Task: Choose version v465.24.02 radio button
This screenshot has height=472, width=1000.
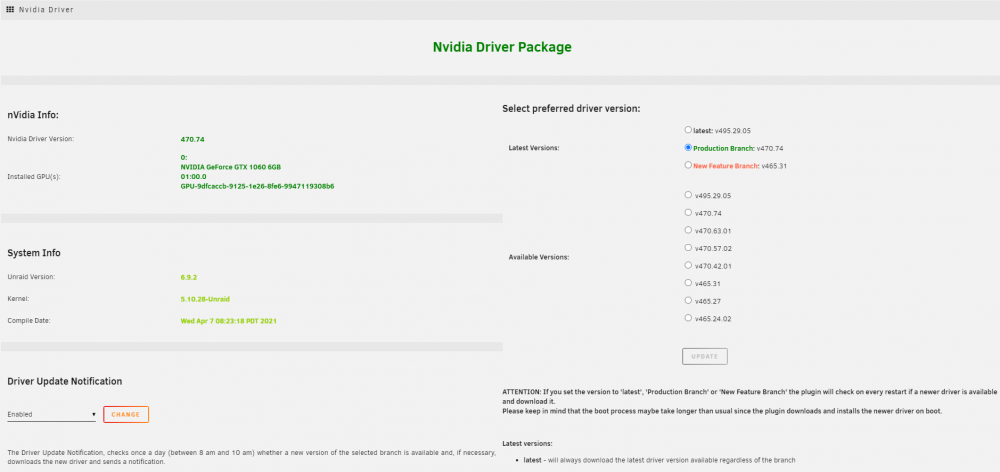Action: point(688,318)
